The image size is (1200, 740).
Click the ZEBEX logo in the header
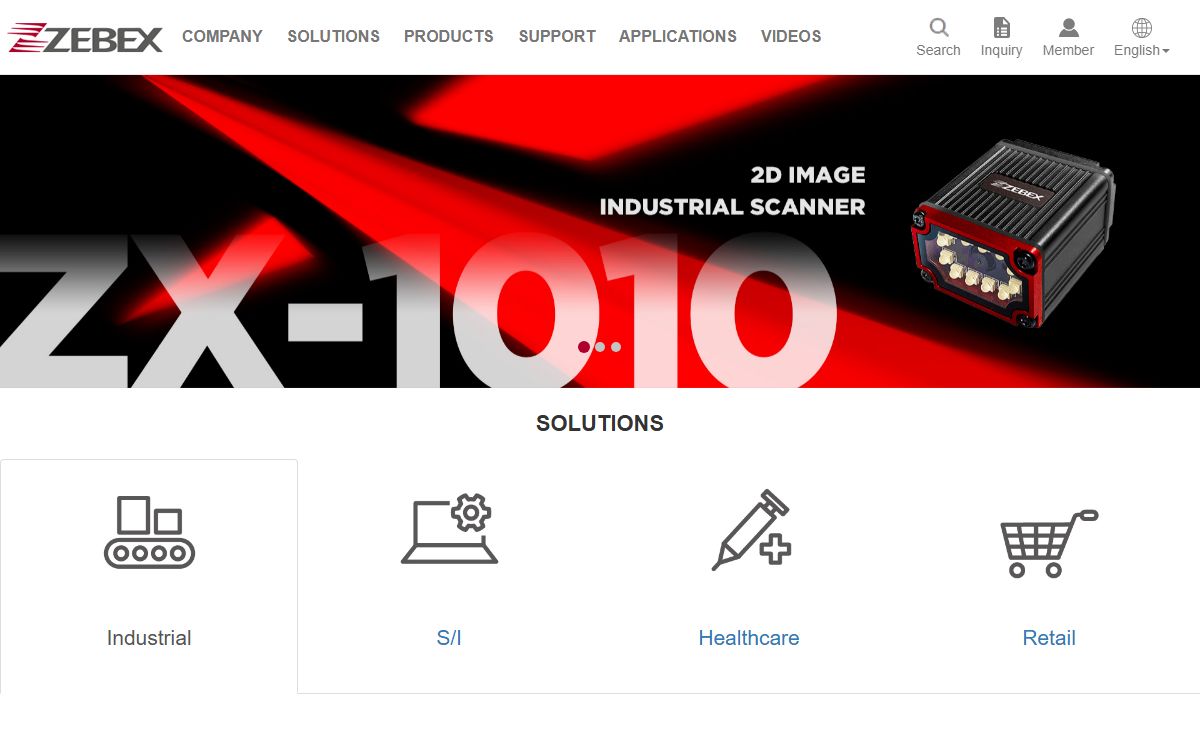point(85,38)
